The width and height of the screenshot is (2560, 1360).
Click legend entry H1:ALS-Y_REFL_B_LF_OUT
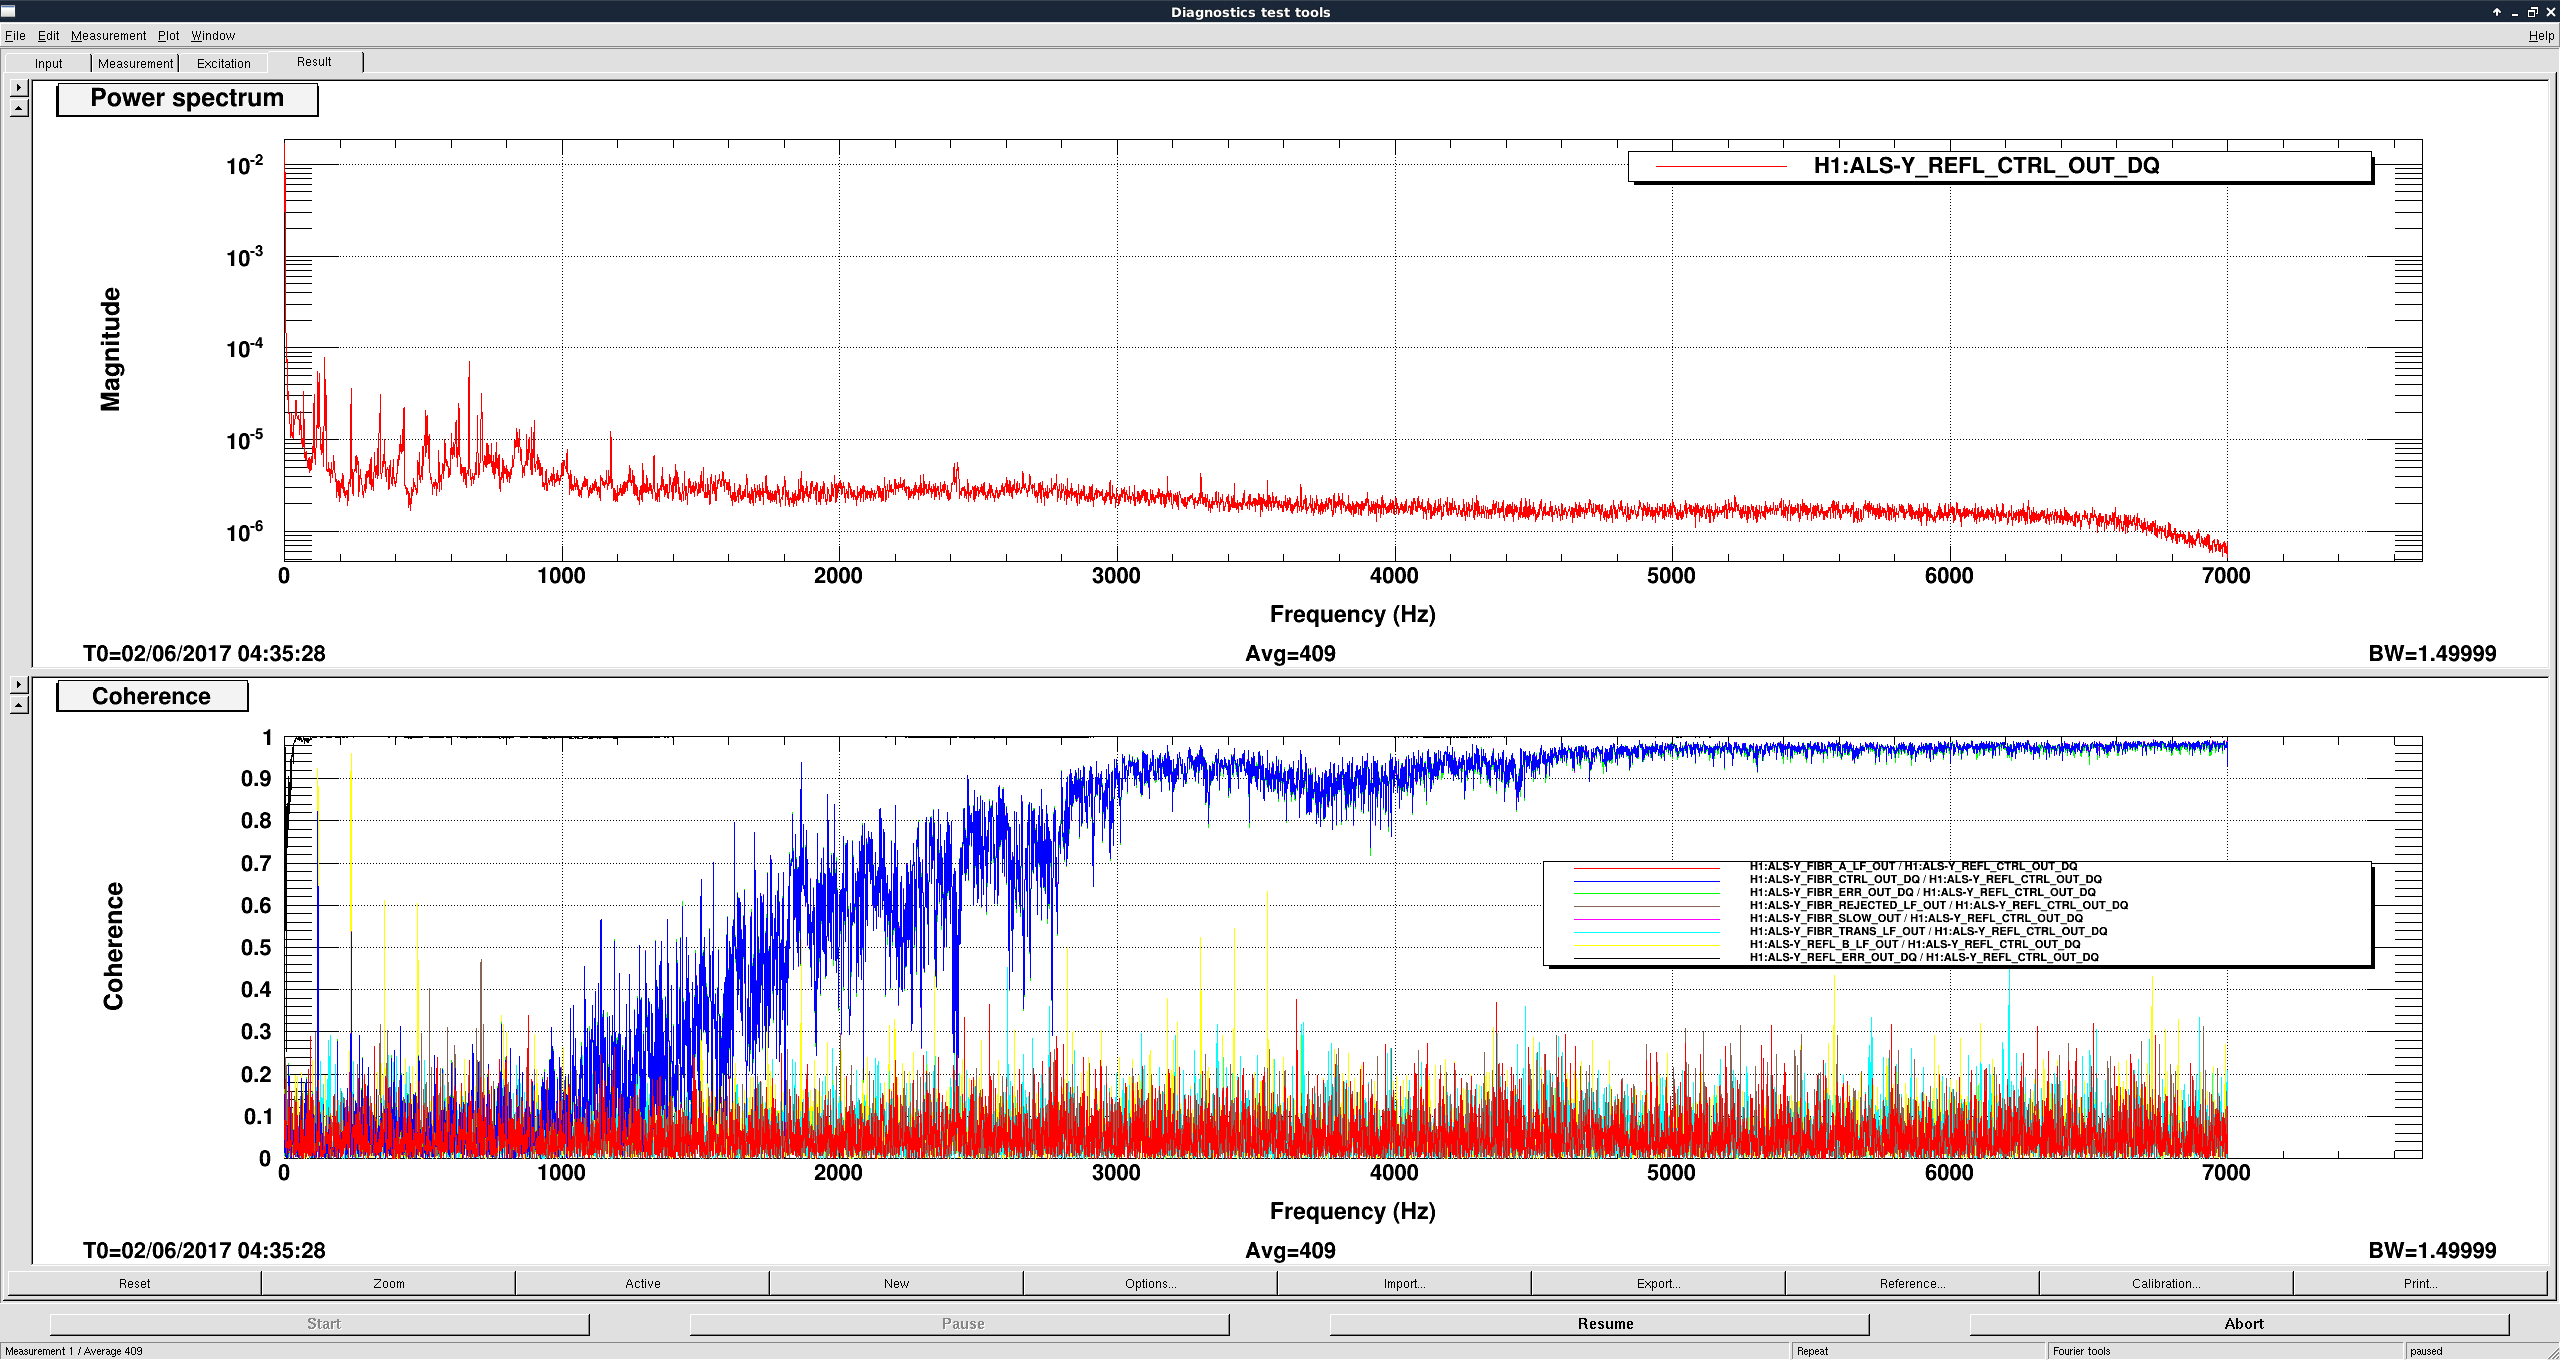pos(1914,944)
